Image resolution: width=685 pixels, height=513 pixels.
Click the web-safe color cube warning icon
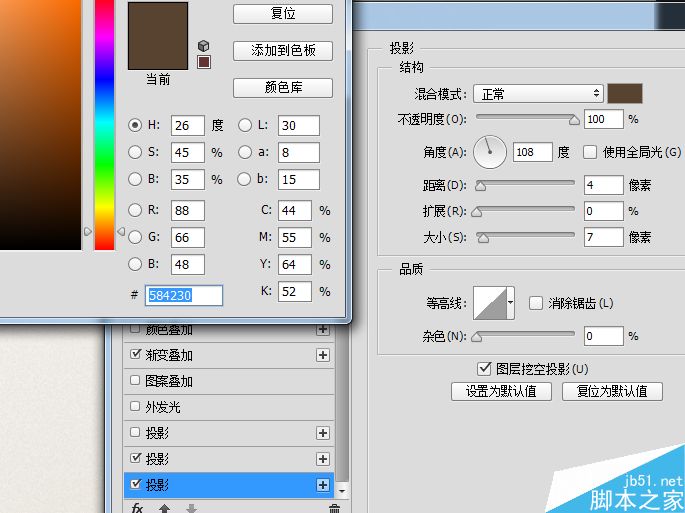(204, 45)
